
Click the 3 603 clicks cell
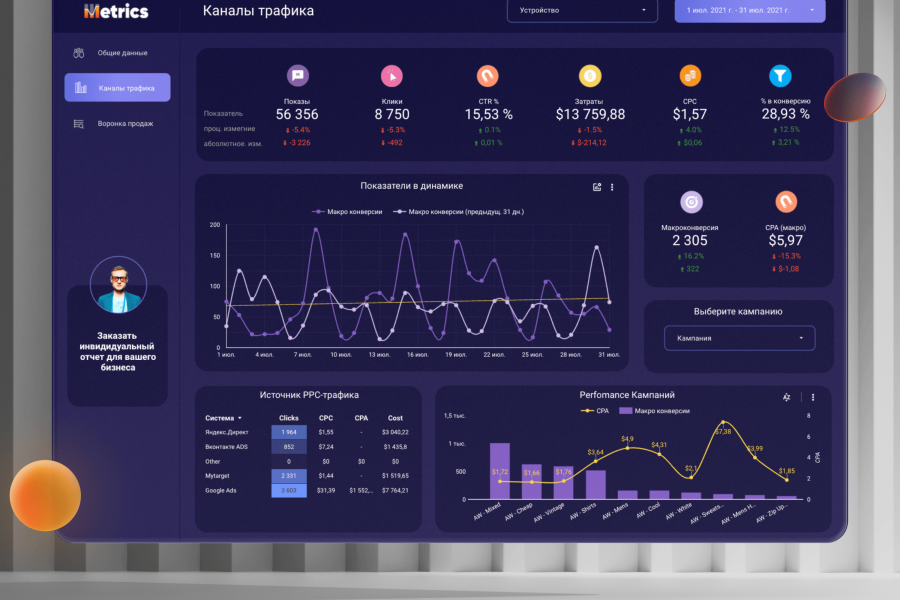[289, 490]
